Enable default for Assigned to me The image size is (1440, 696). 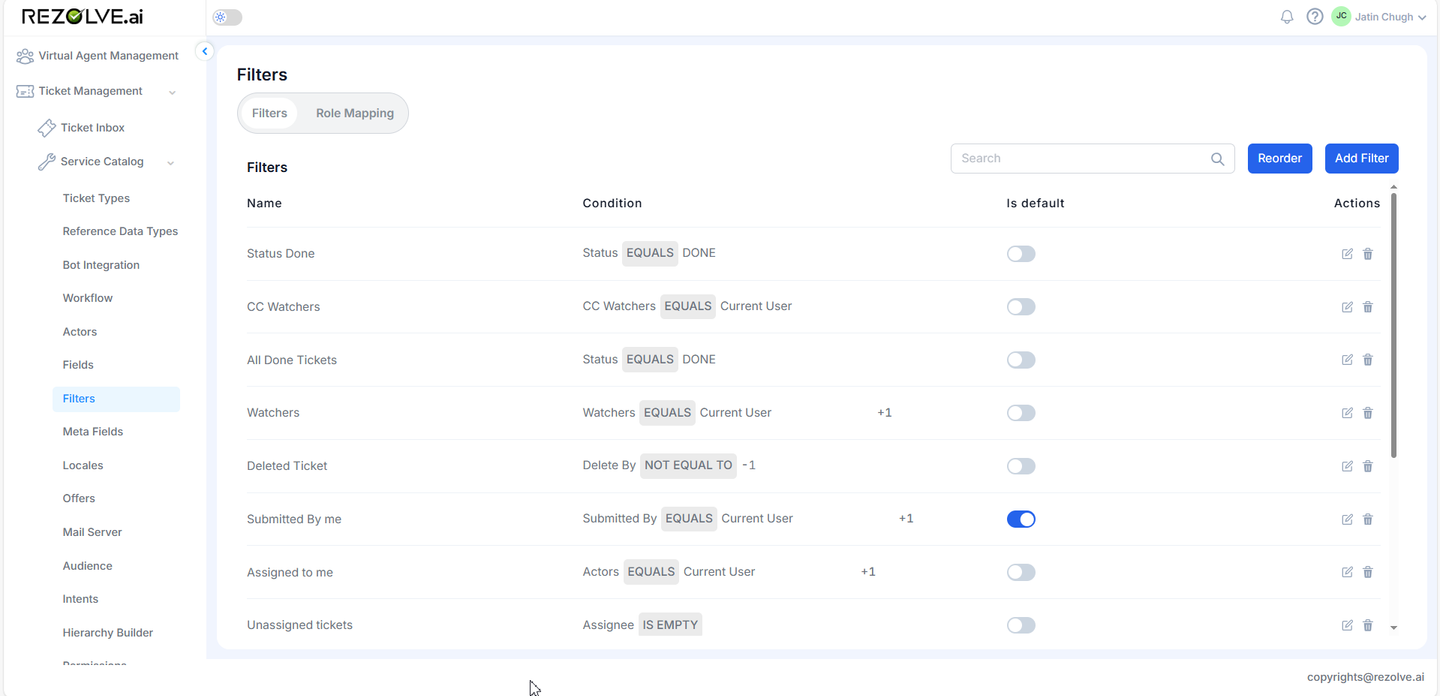pos(1021,572)
